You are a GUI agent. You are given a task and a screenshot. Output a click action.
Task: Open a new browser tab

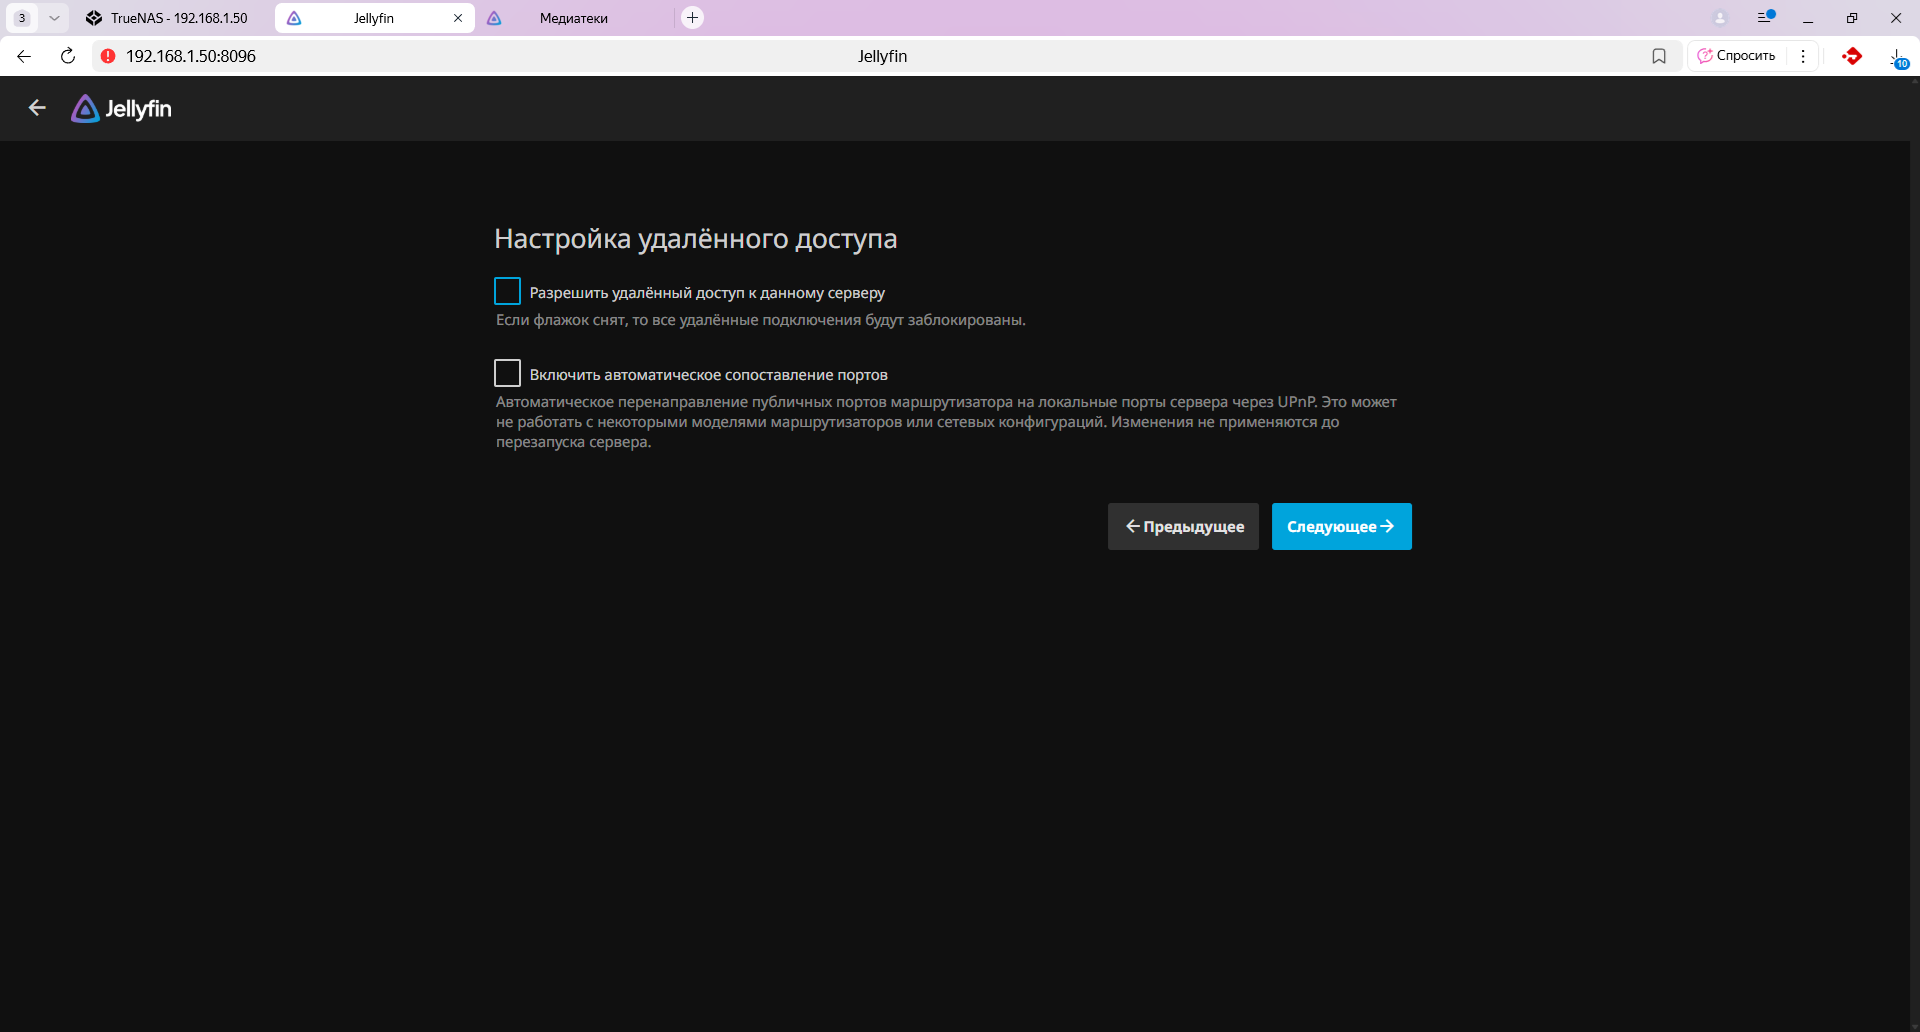[x=692, y=18]
